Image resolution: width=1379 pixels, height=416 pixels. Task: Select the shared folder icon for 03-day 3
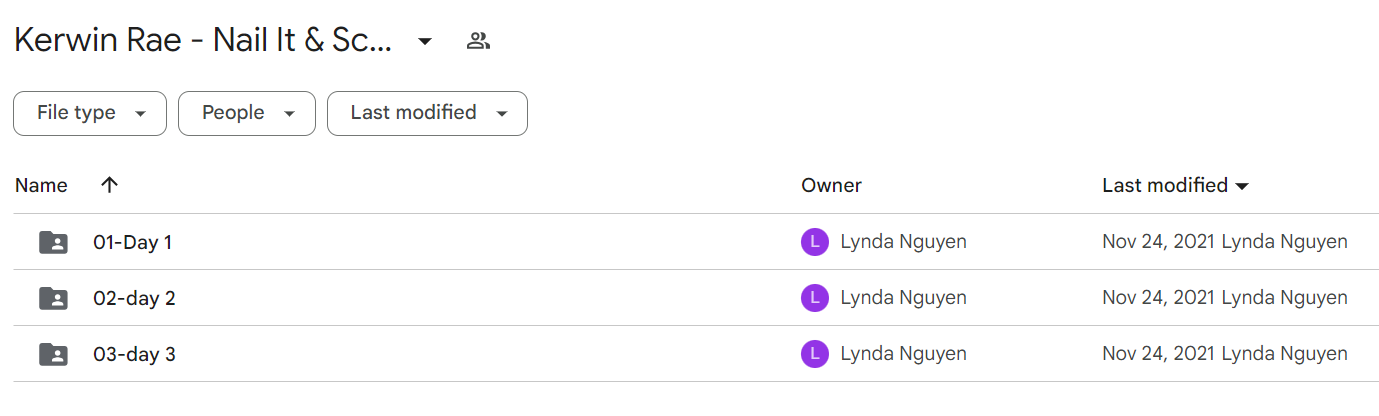(x=53, y=354)
